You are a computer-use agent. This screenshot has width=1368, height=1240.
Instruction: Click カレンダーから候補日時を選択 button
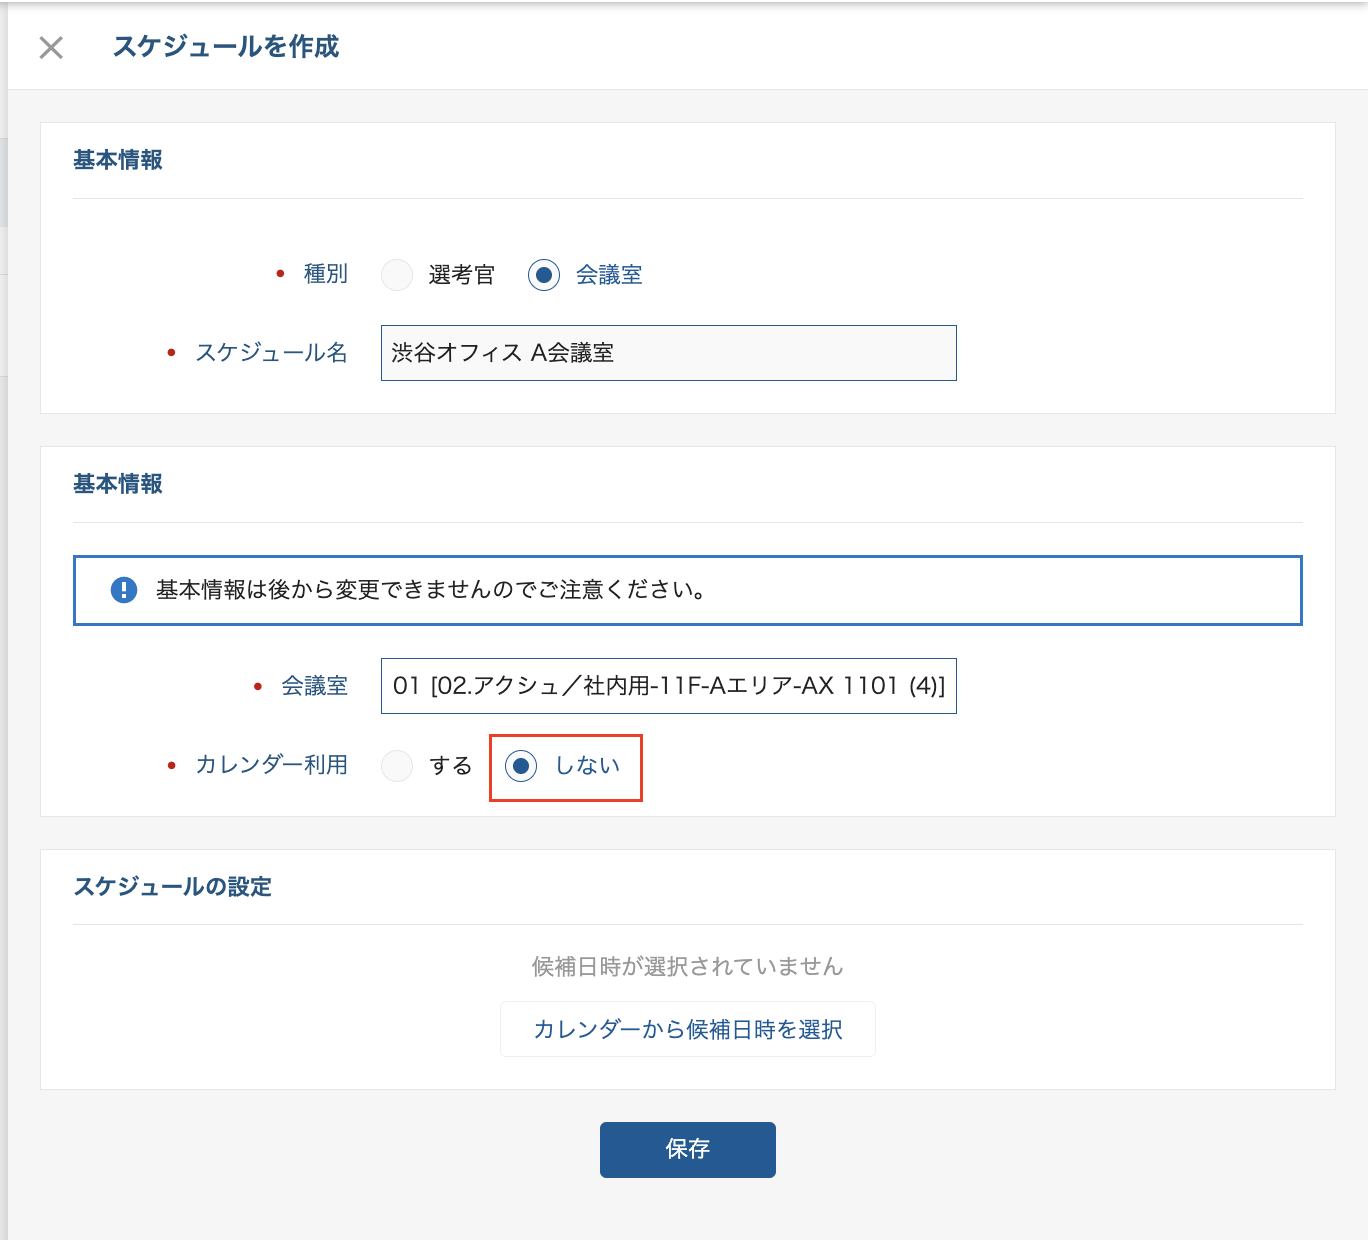pos(687,1029)
